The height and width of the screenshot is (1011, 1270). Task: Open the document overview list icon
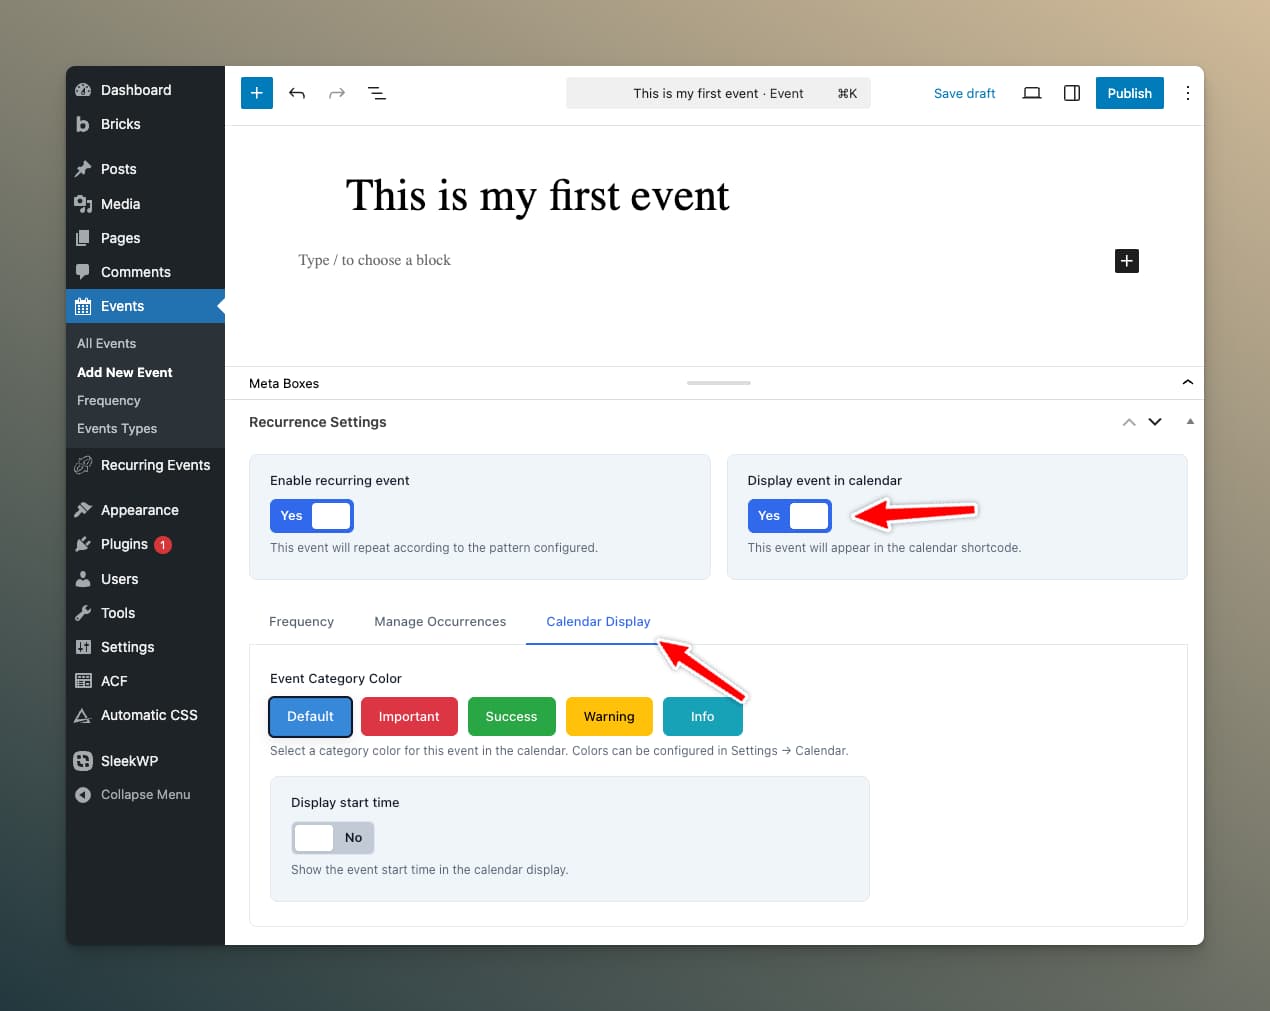377,93
